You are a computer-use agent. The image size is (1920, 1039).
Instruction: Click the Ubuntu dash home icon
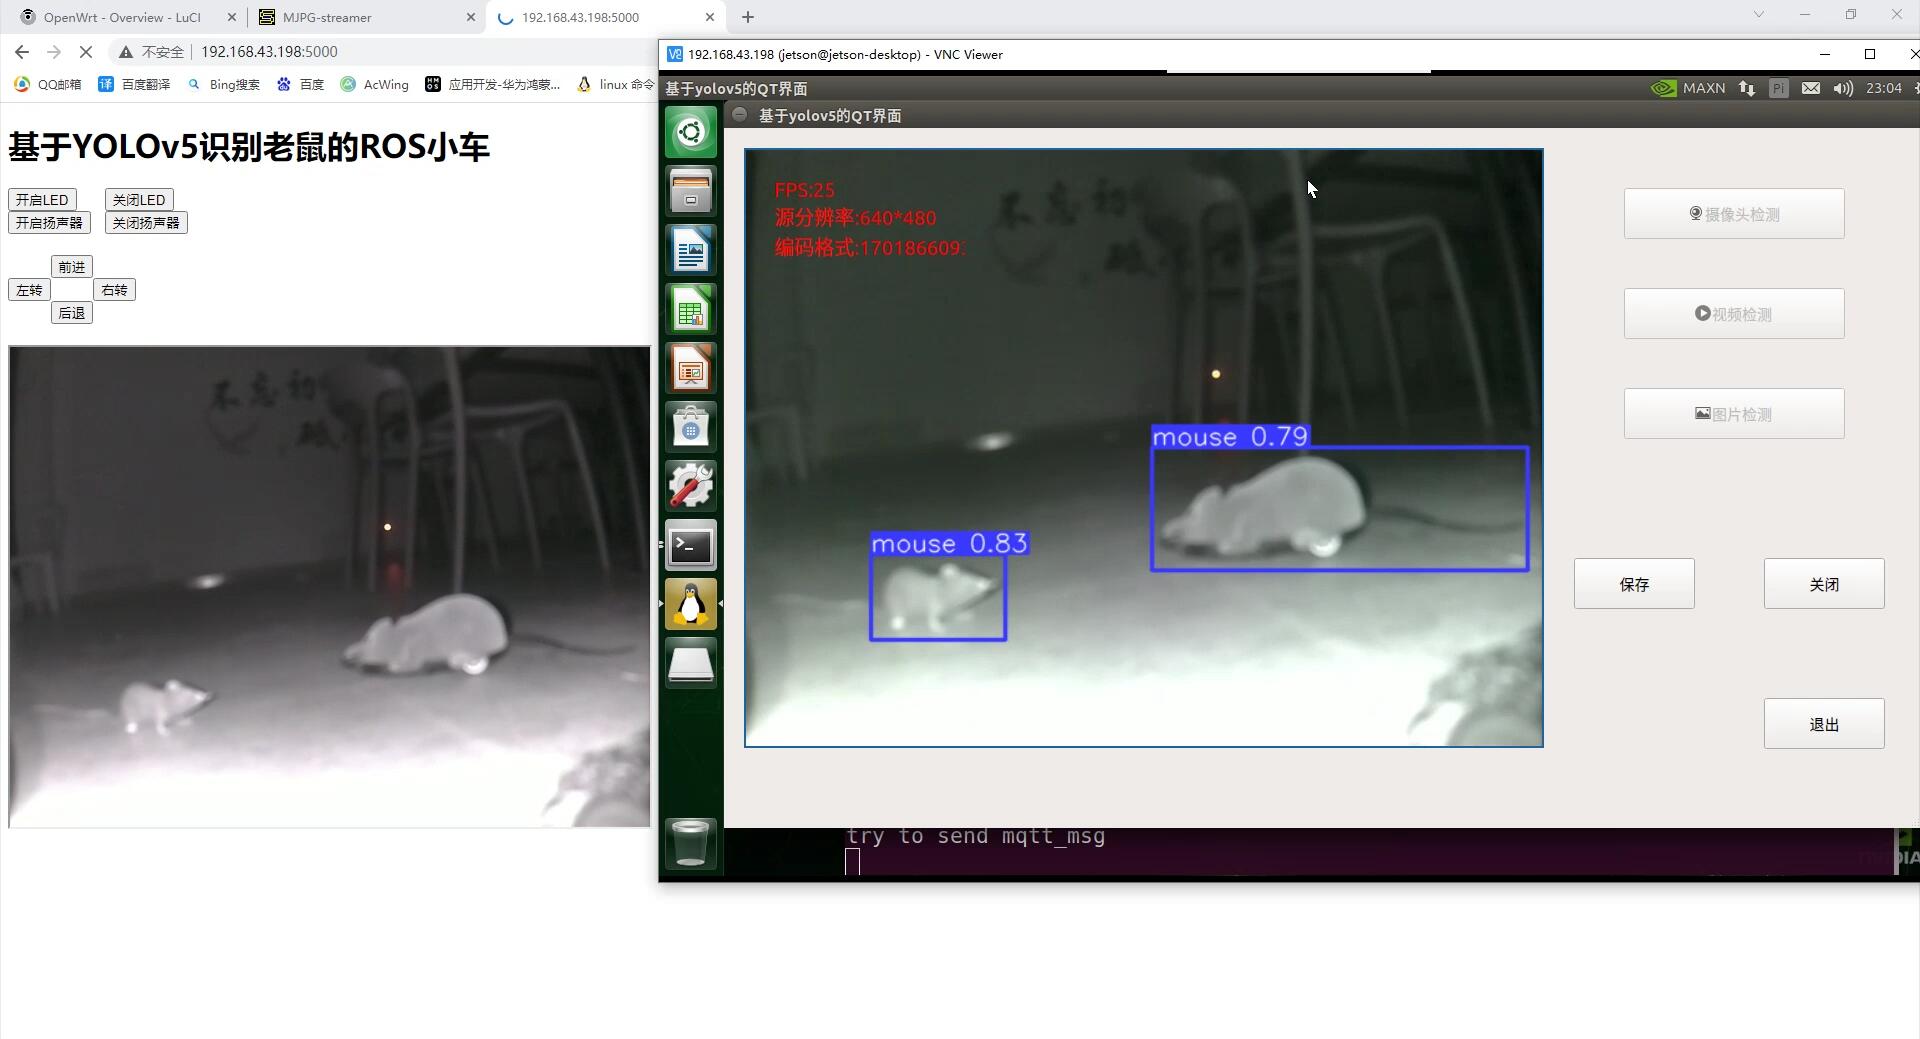point(690,132)
